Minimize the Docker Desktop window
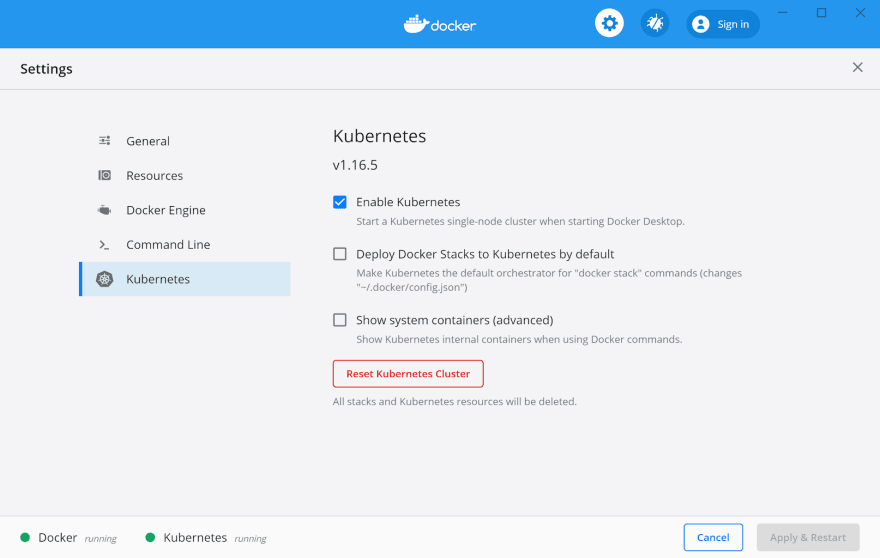The image size is (880, 558). coord(782,12)
